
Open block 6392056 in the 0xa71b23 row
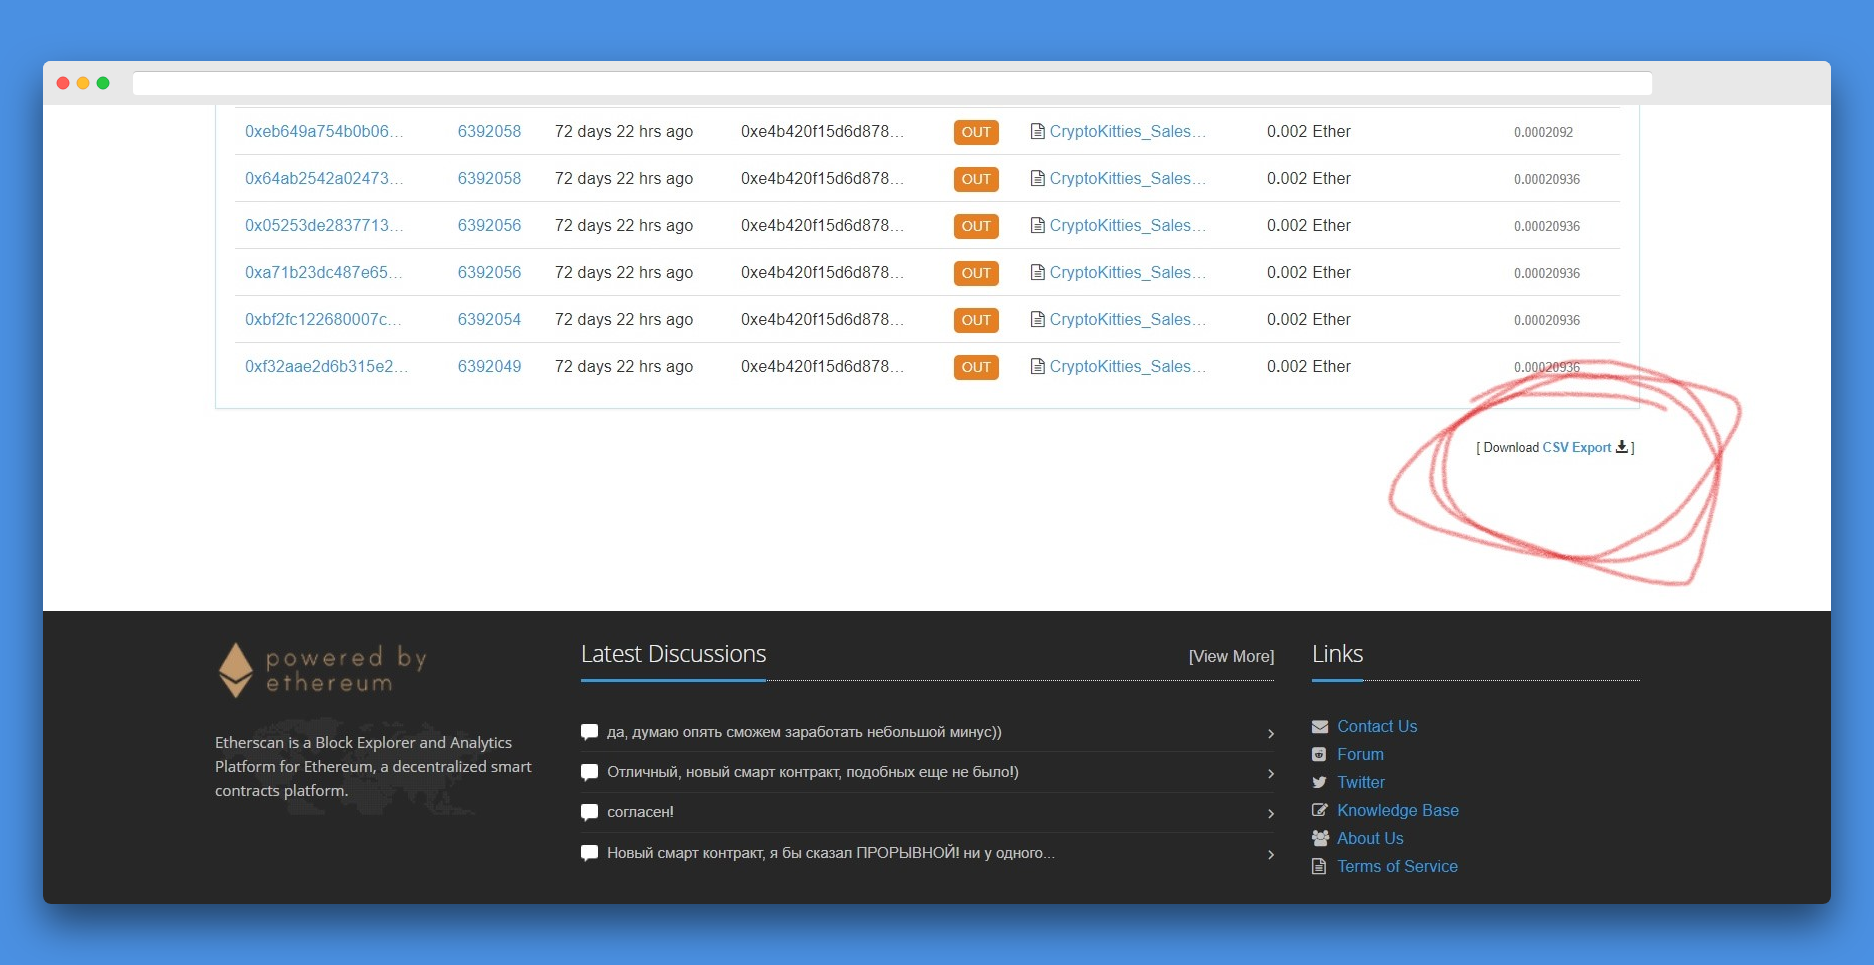coord(489,272)
